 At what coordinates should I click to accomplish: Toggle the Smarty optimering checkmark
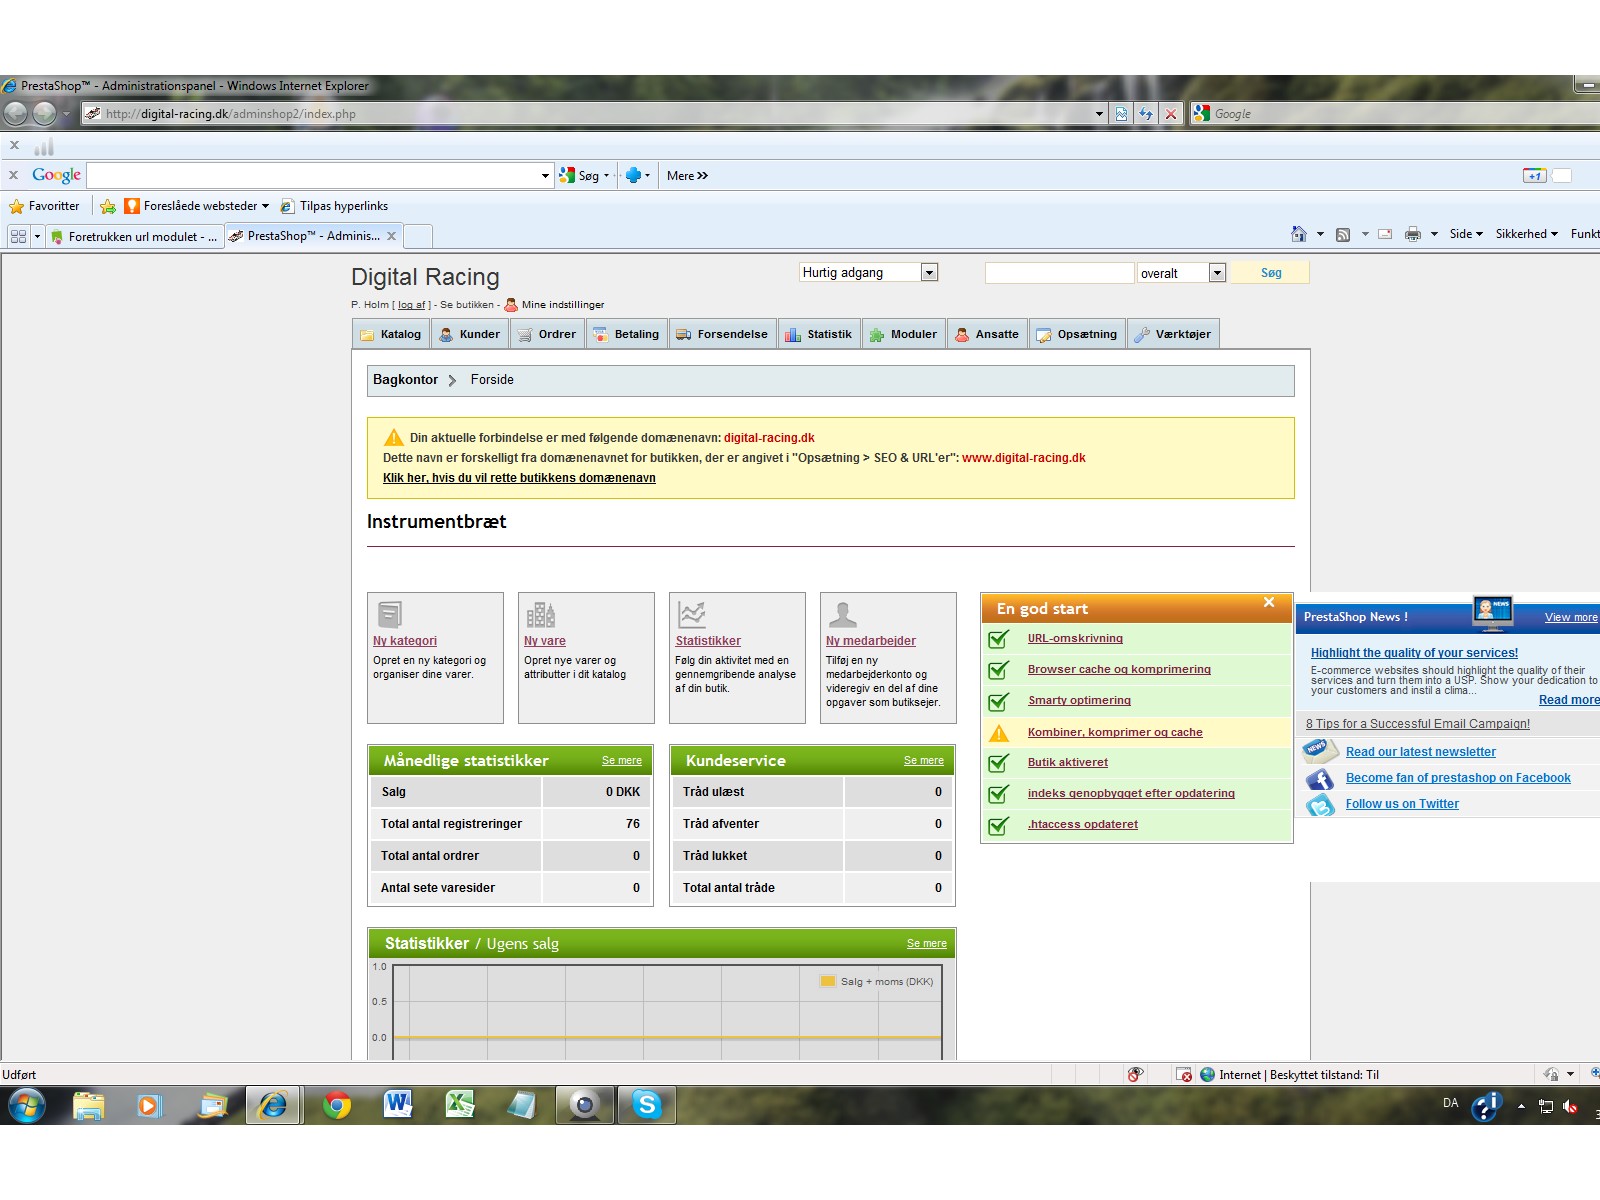[998, 702]
